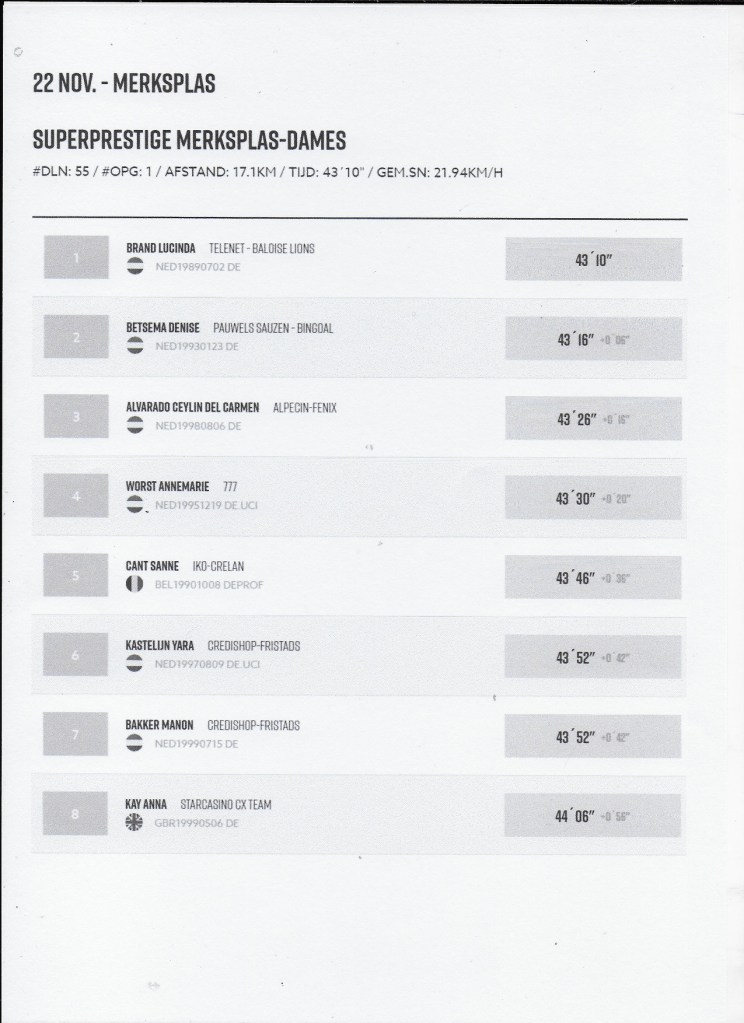This screenshot has width=744, height=1023.
Task: Click the flag icon under Bakker Manon
Action: [135, 744]
